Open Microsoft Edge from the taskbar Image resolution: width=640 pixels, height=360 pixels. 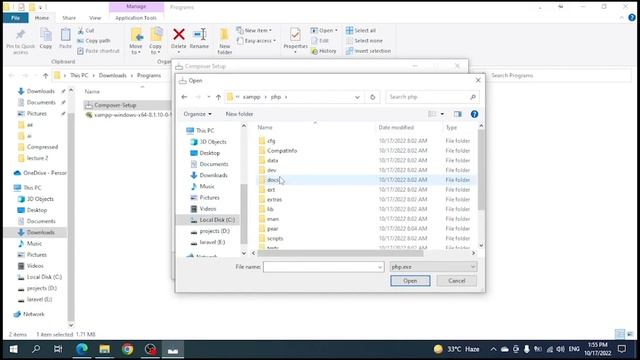(82, 349)
